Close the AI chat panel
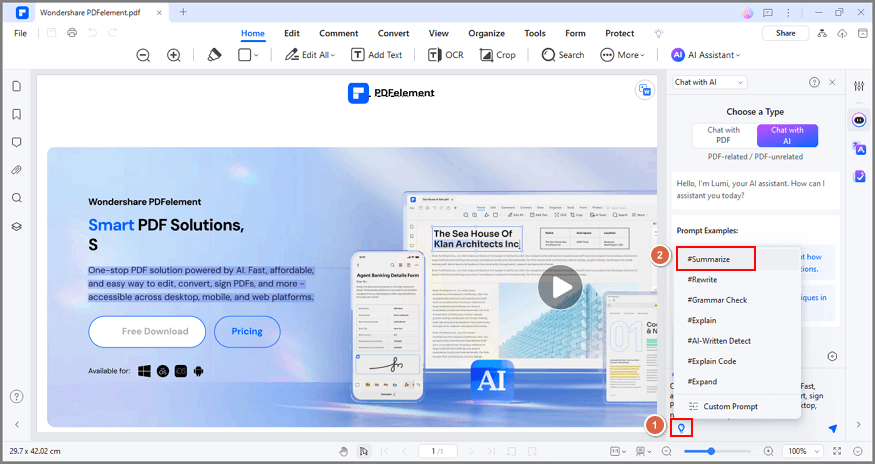The image size is (875, 464). pos(832,82)
